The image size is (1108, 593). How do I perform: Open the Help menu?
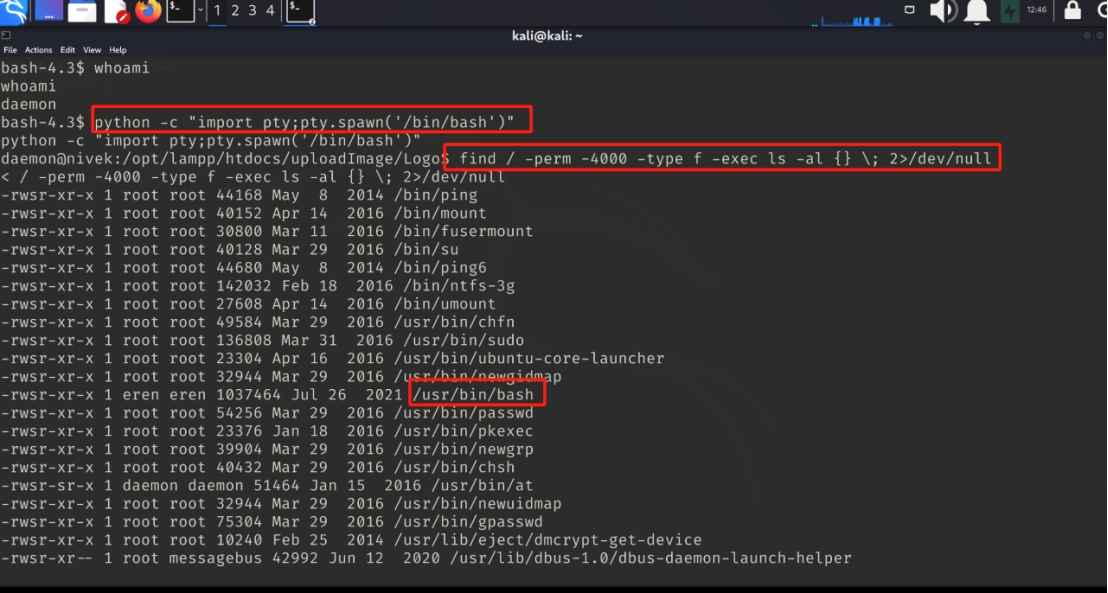pyautogui.click(x=117, y=50)
